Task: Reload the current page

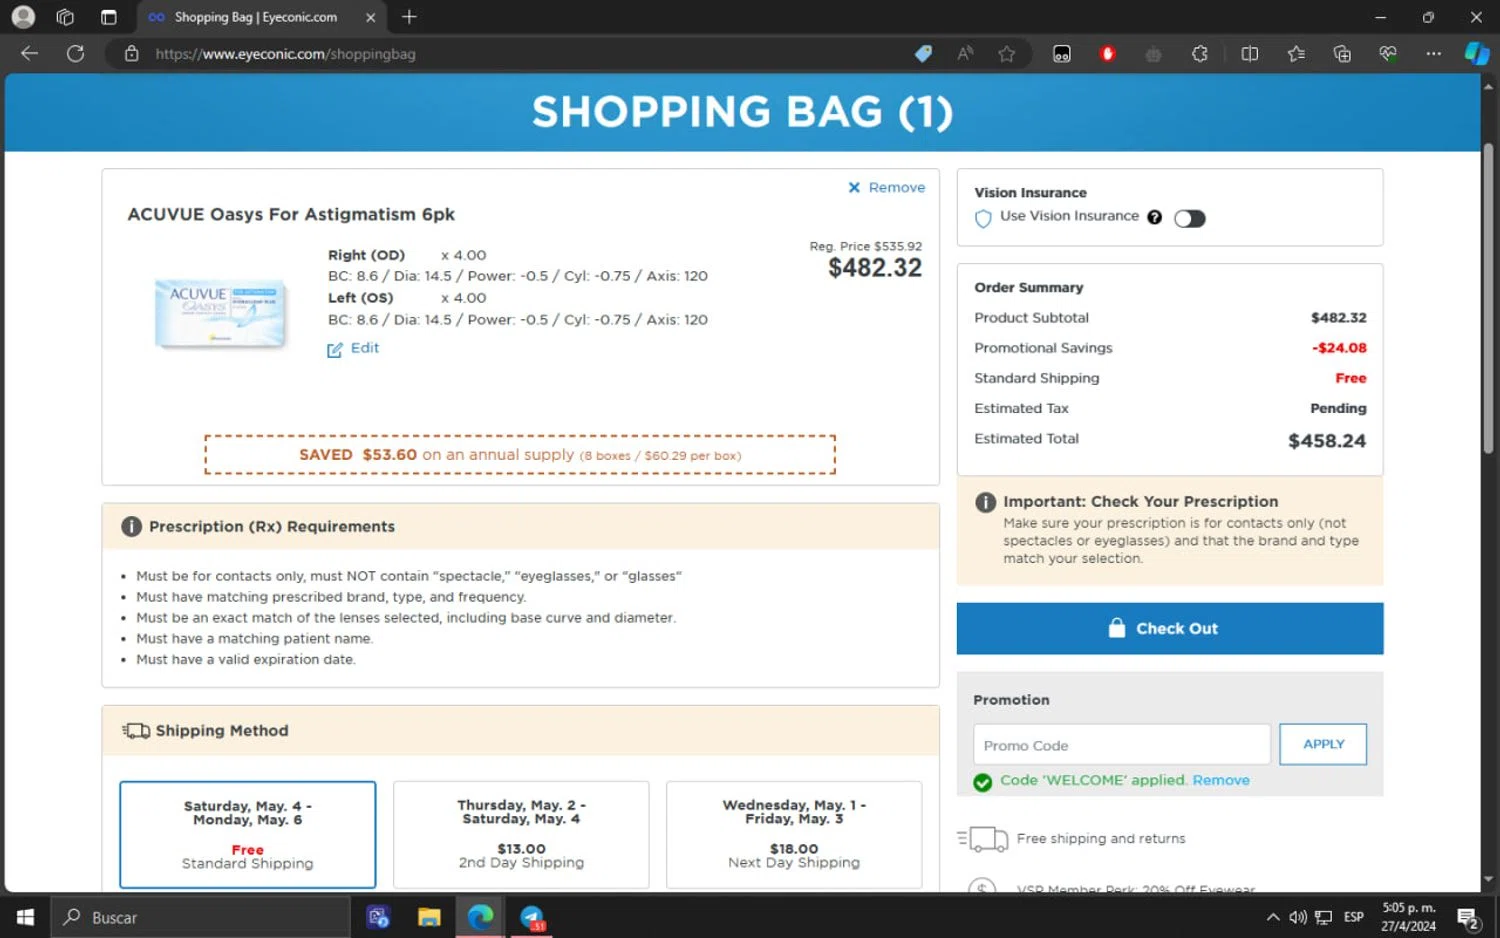Action: click(x=75, y=54)
